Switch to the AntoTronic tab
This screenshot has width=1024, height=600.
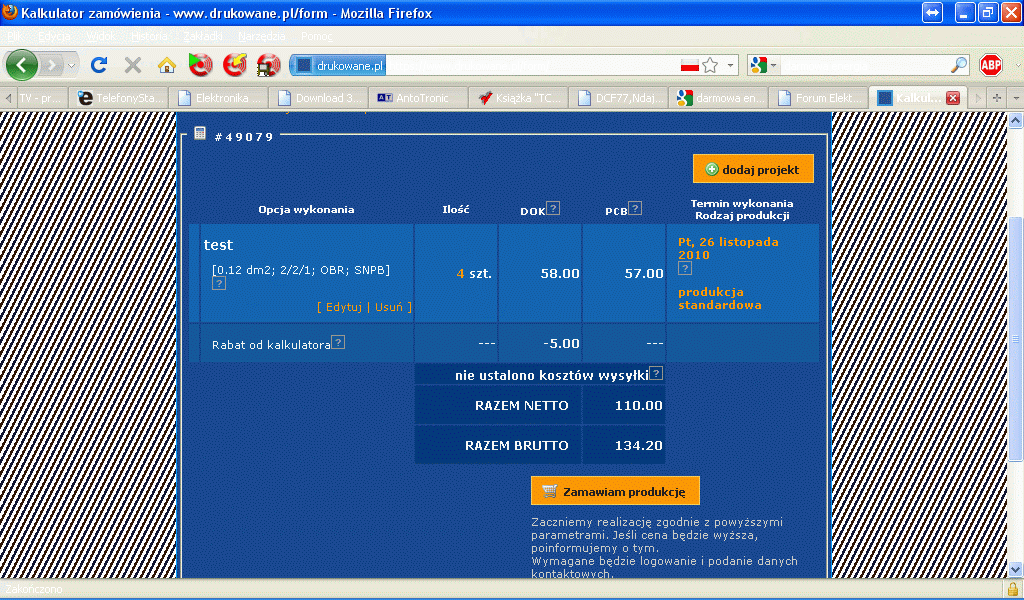pyautogui.click(x=417, y=98)
